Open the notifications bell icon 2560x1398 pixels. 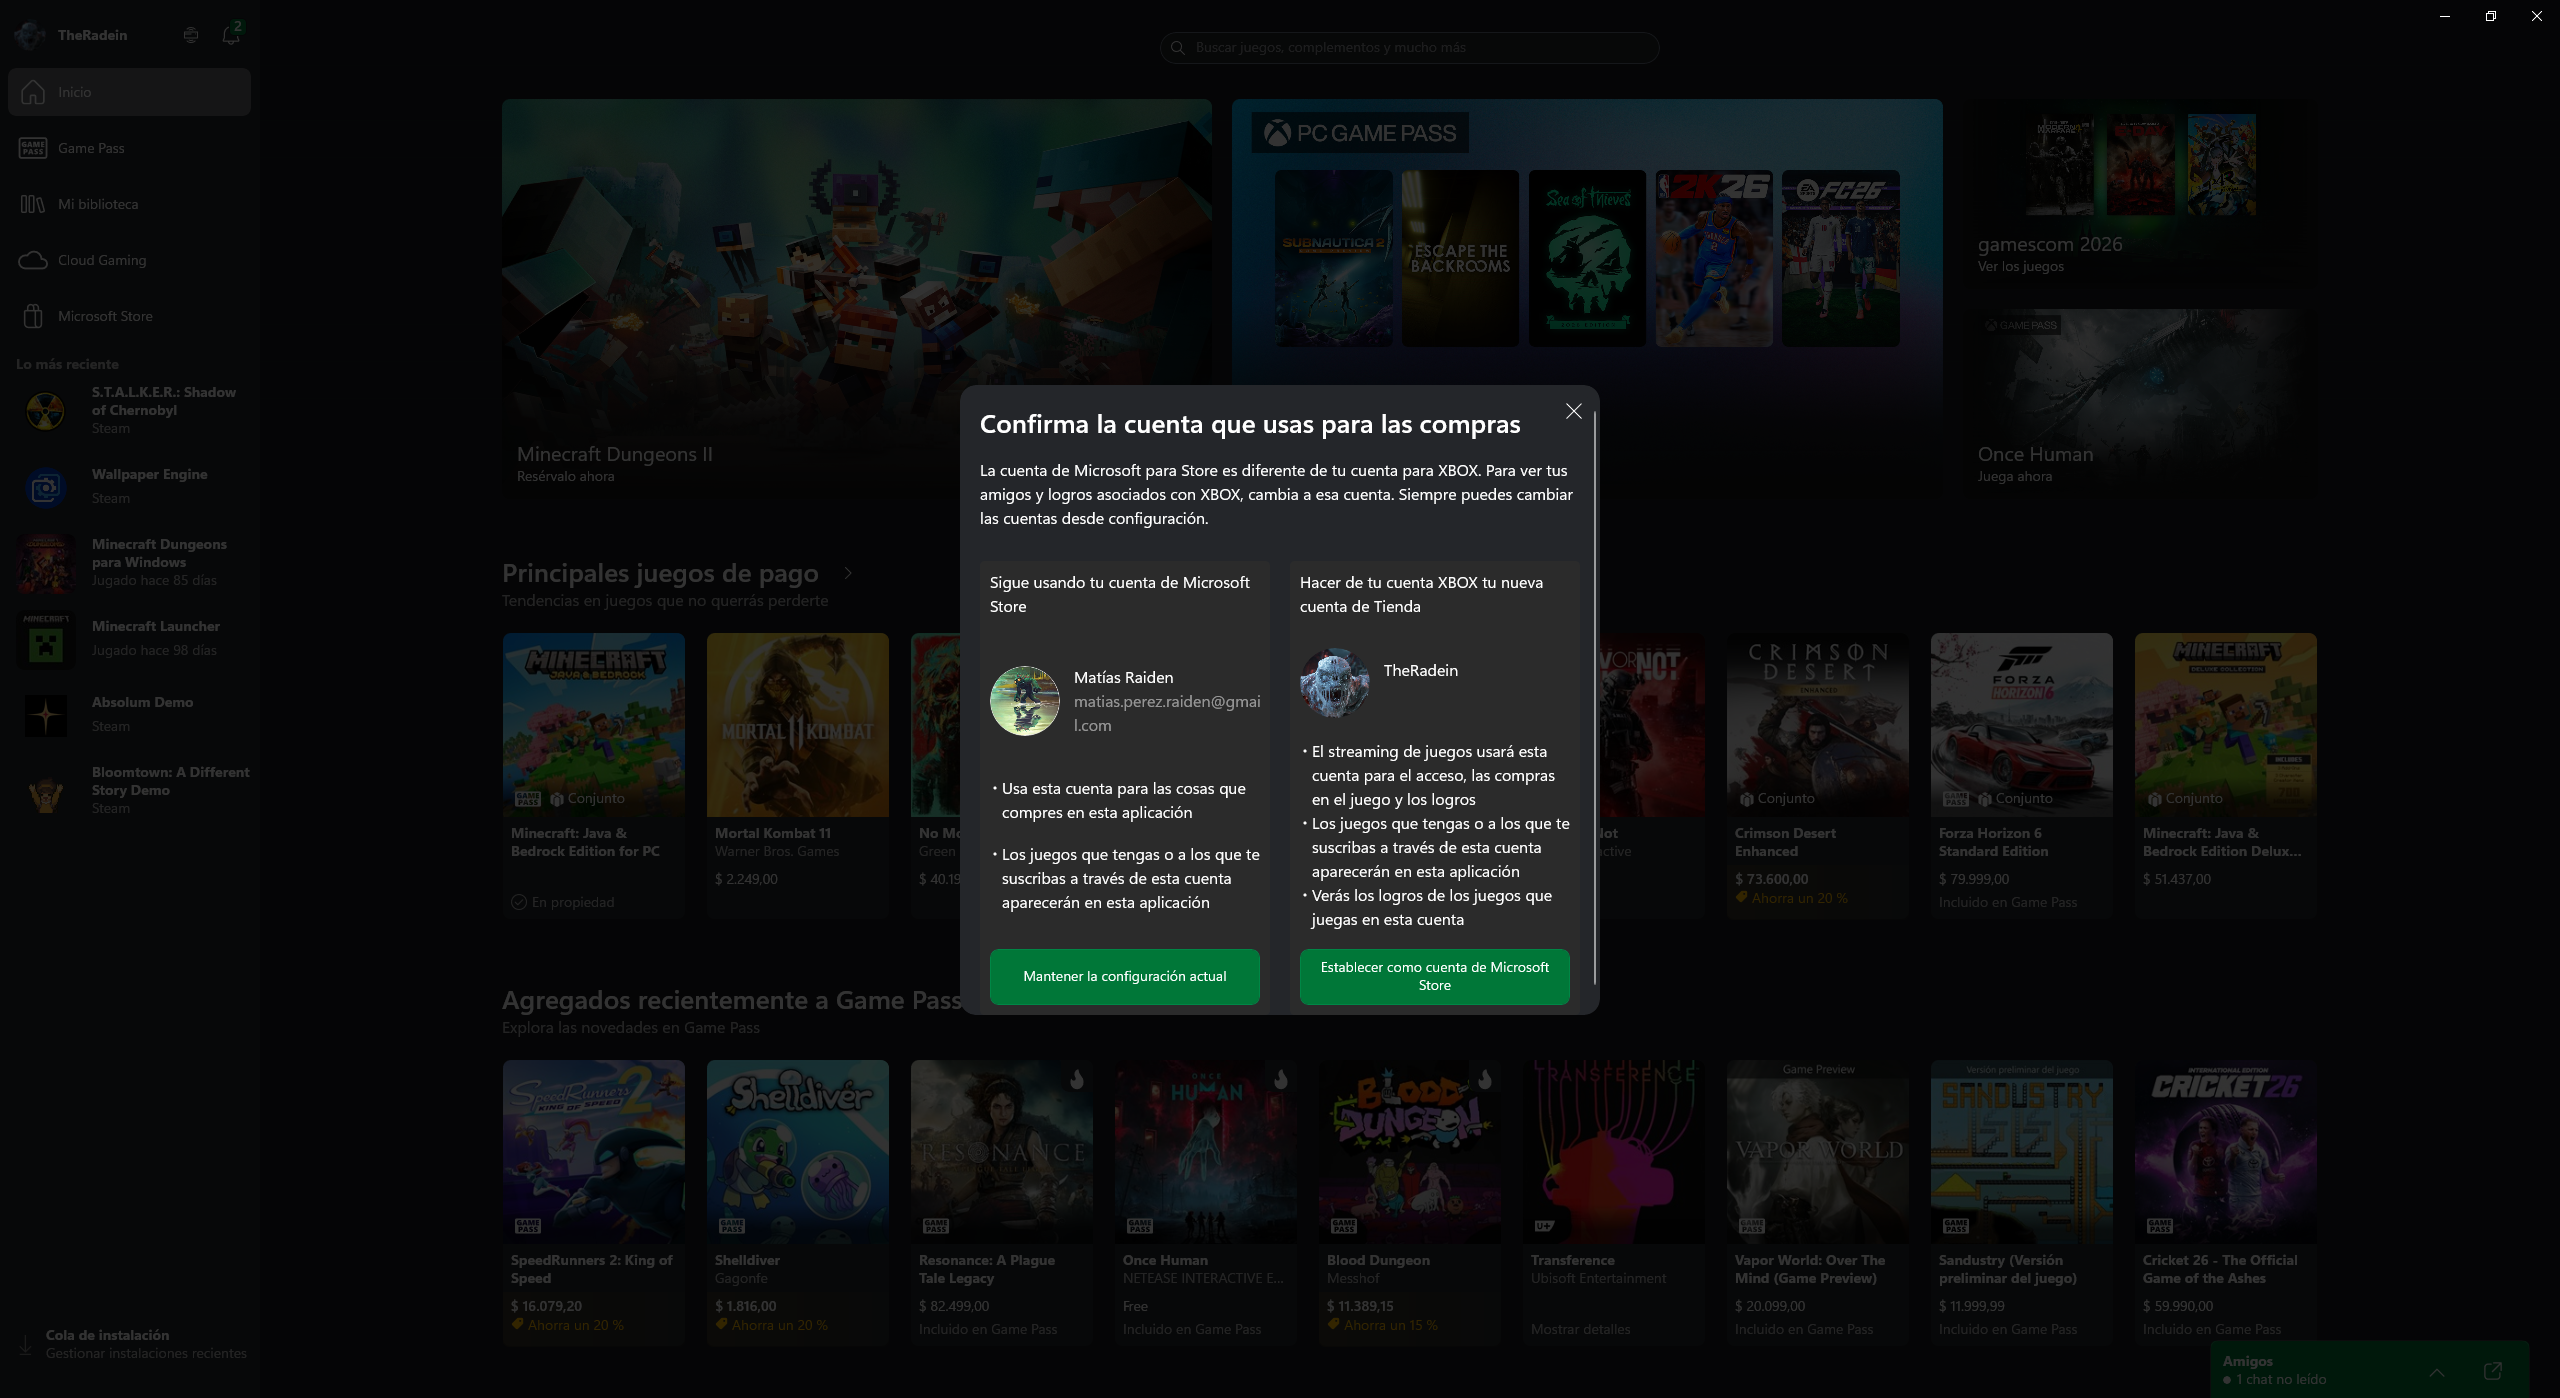231,35
